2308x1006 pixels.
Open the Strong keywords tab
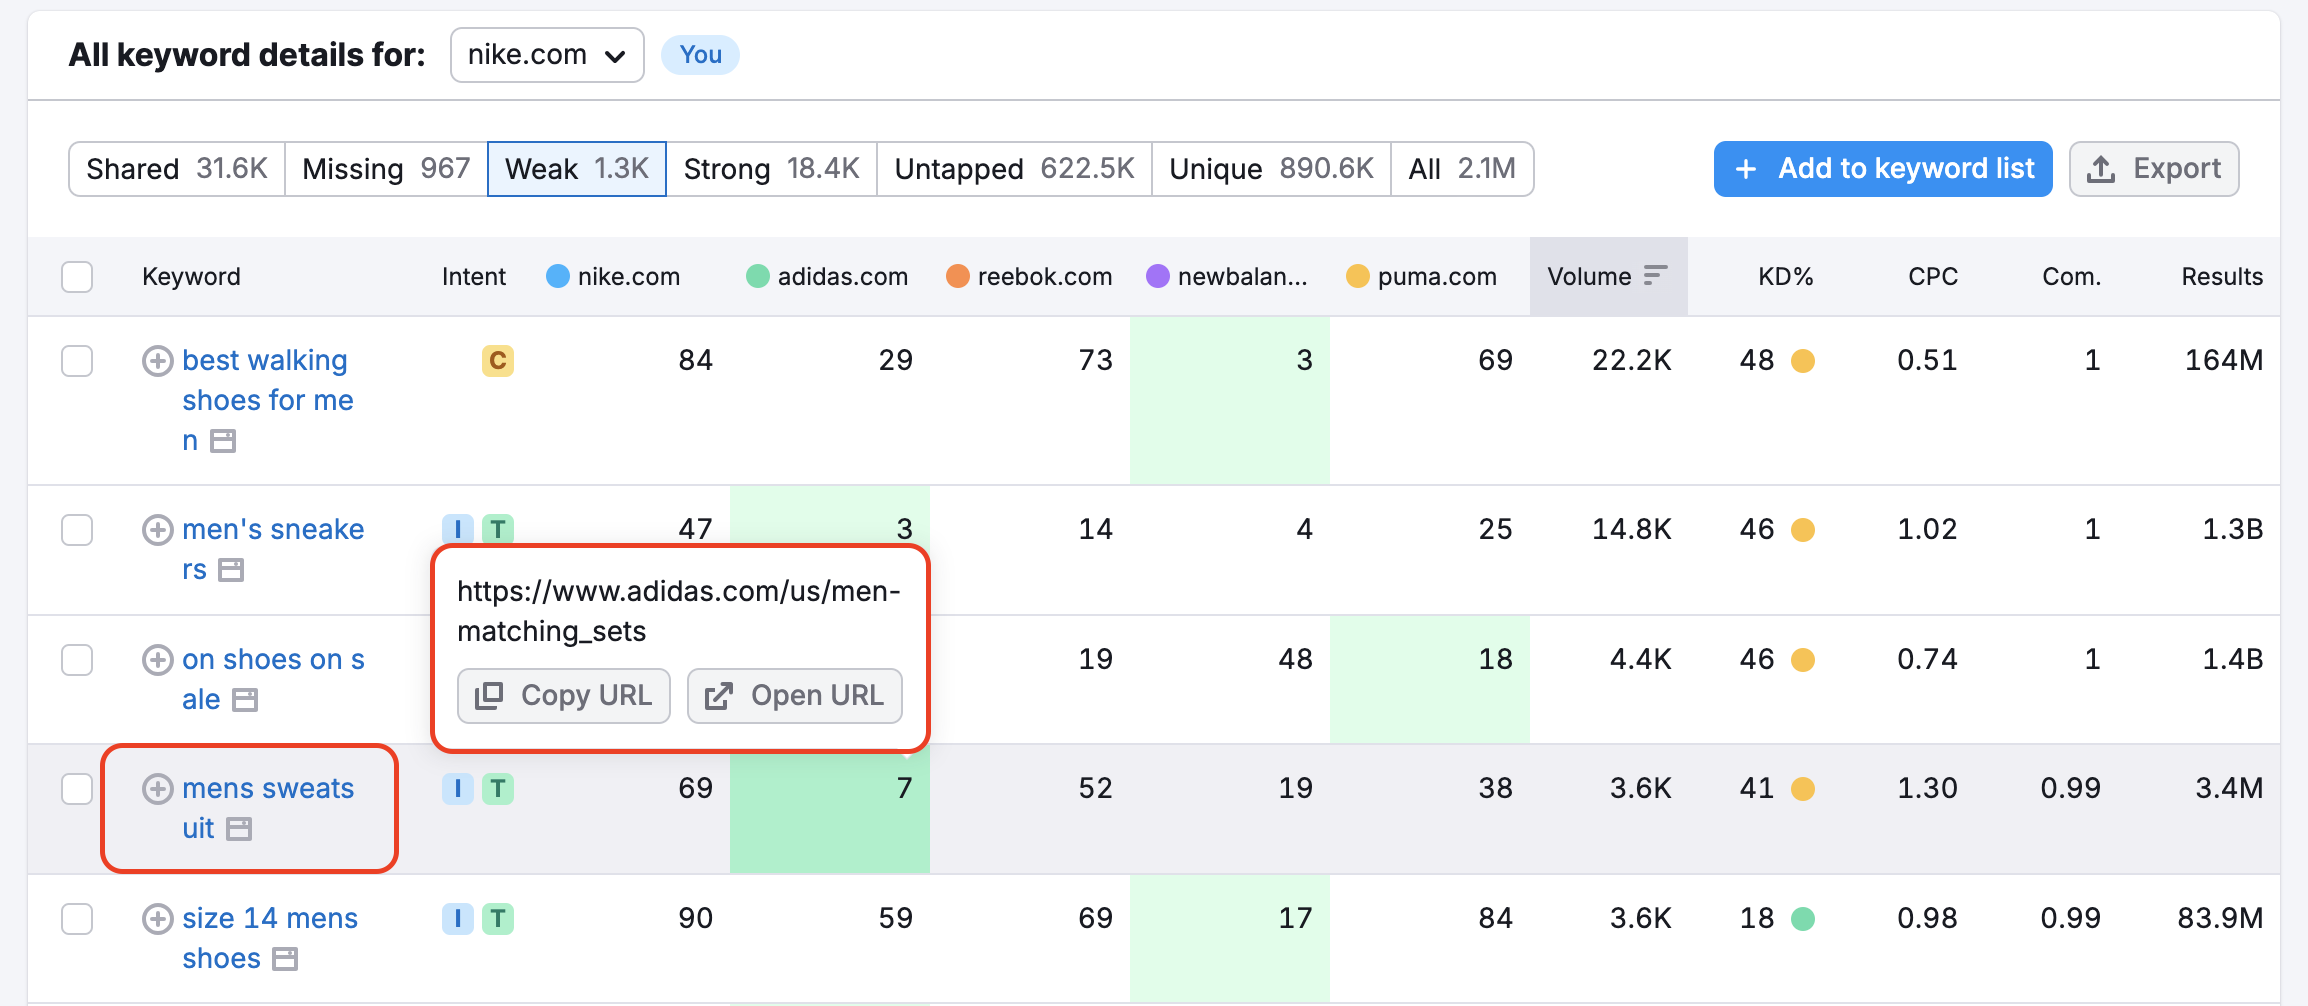click(770, 169)
